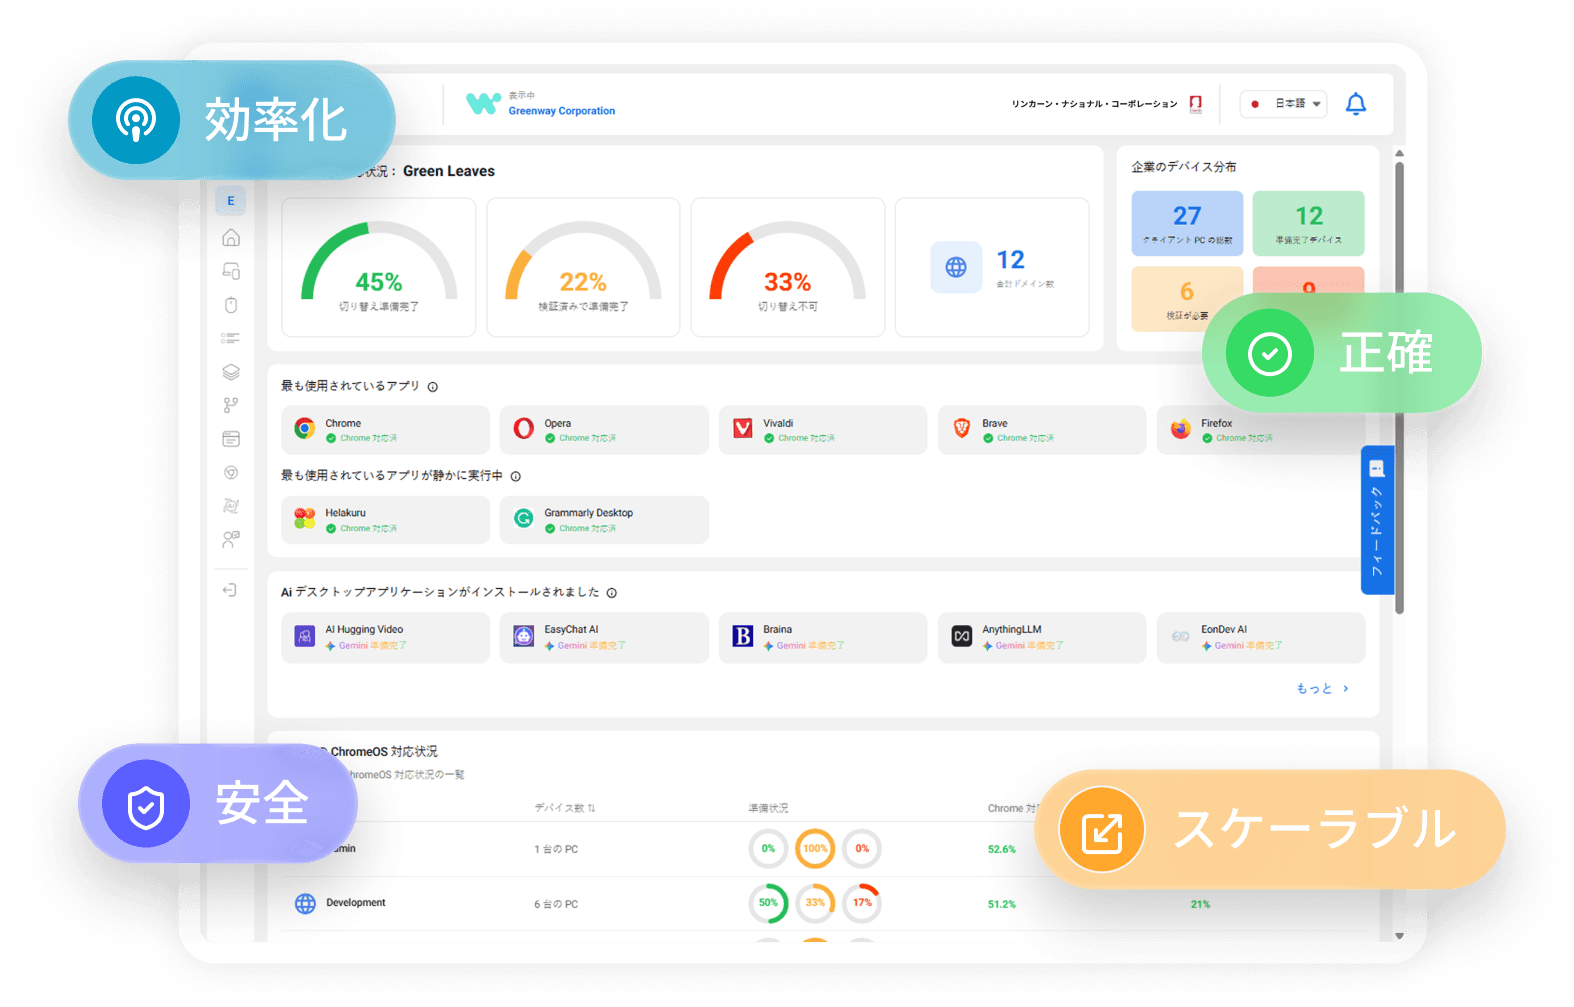The image size is (1574, 1007).
Task: Open the user feedback icon in sidebar
Action: coord(231,540)
